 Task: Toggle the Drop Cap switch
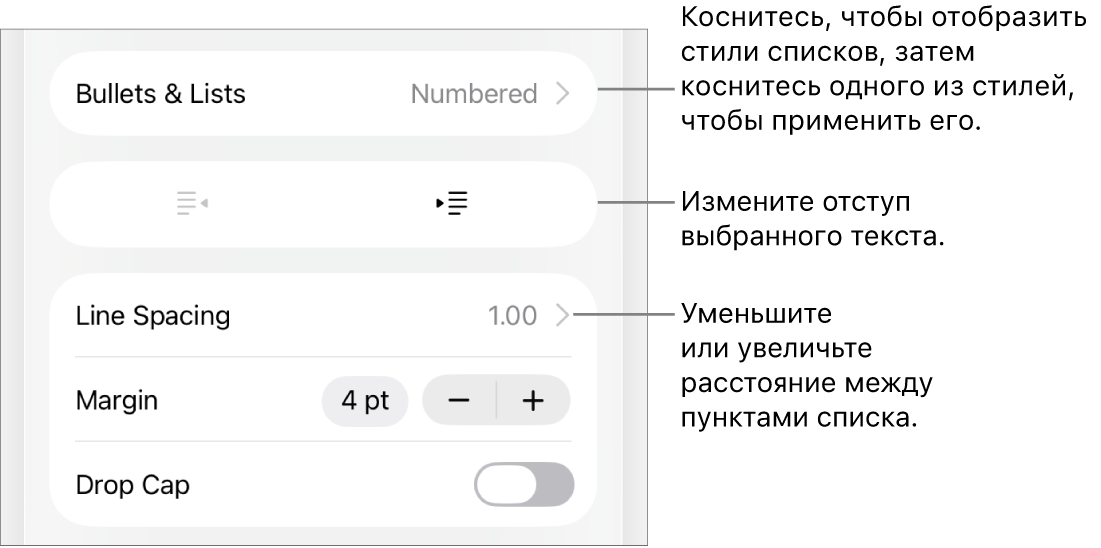[524, 486]
